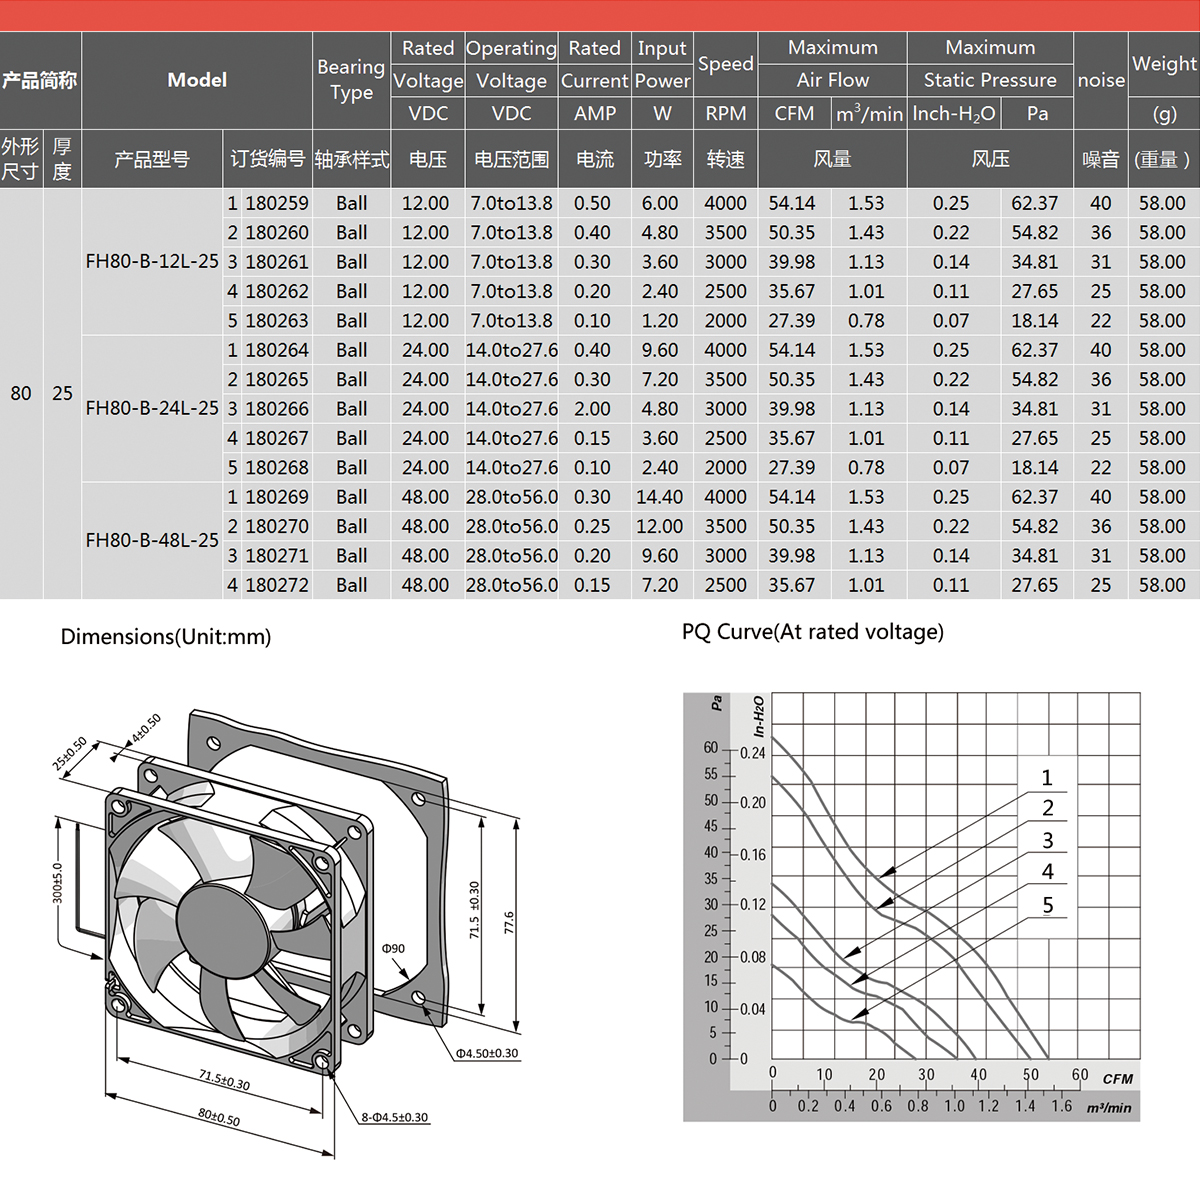Click the '风量' header cell
Viewport: 1200px width, 1200px height.
[x=833, y=159]
